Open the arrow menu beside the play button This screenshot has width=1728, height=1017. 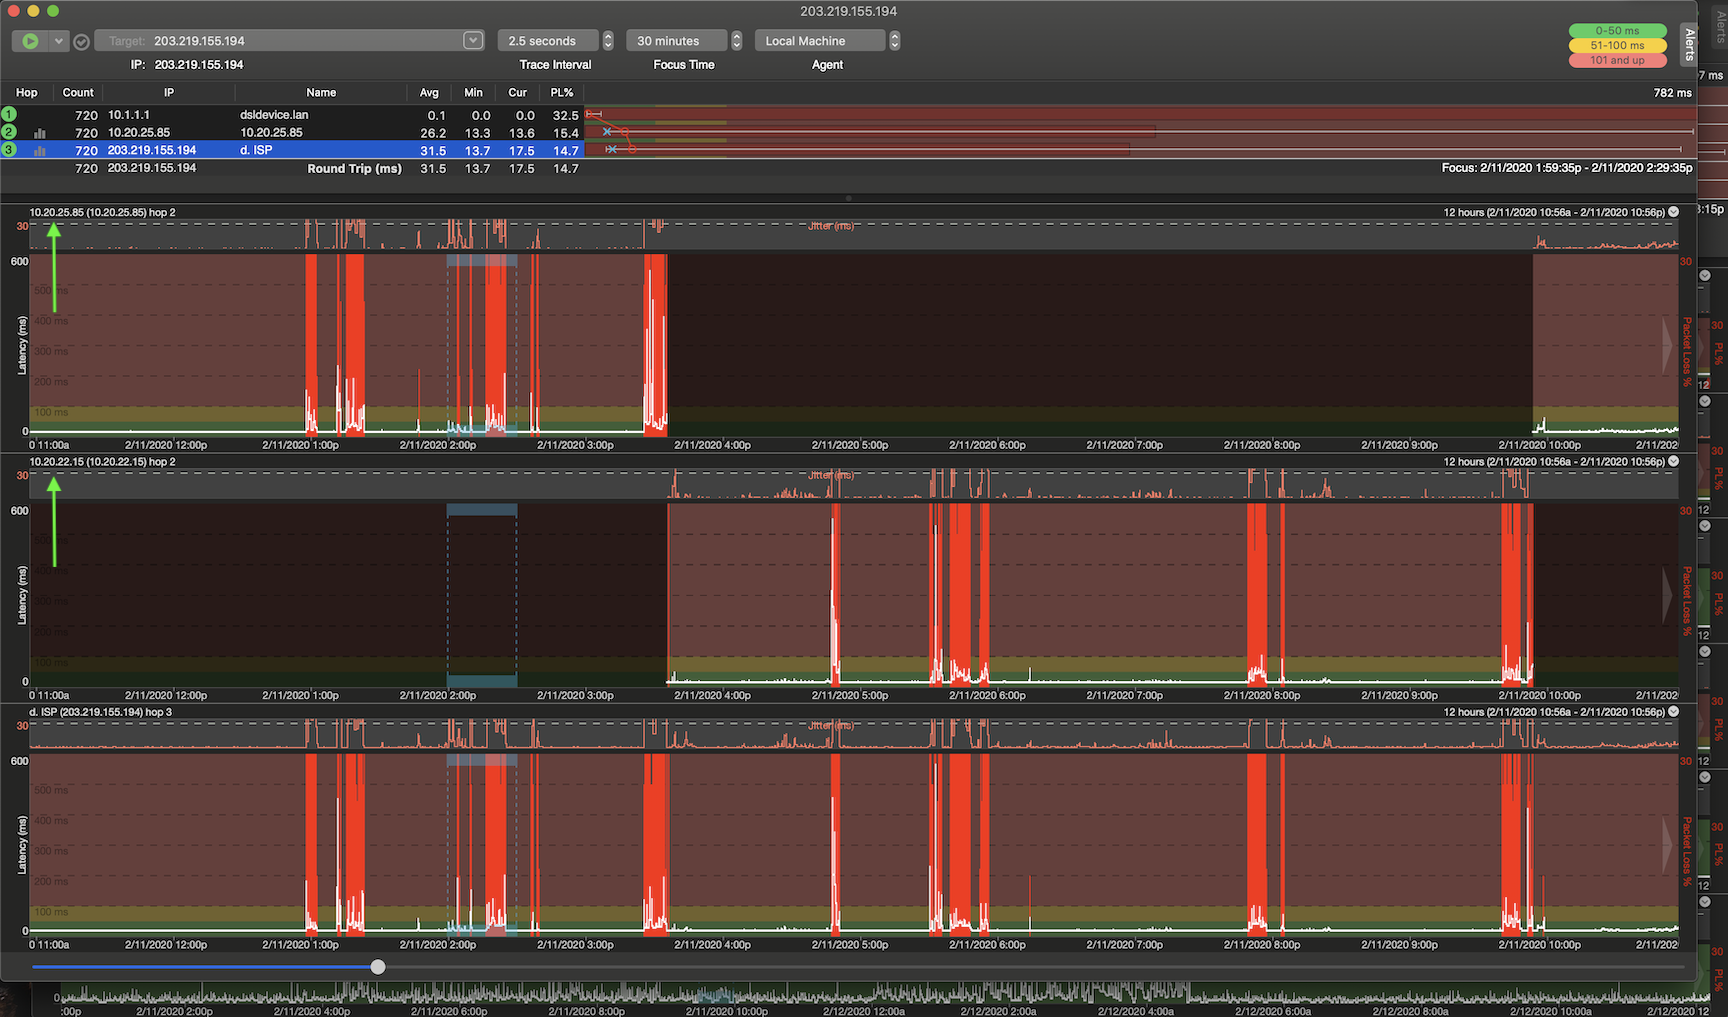(x=59, y=41)
